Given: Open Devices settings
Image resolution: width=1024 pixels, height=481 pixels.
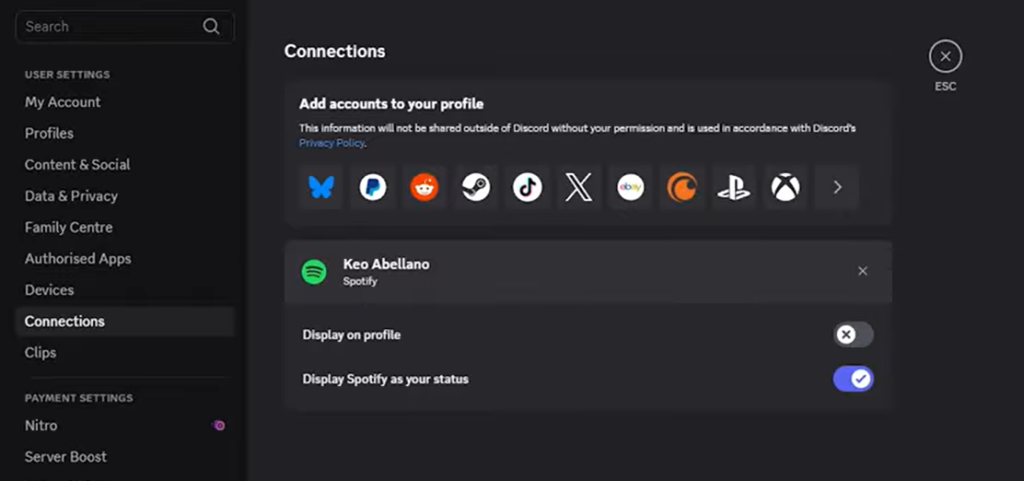Looking at the screenshot, I should [x=125, y=290].
